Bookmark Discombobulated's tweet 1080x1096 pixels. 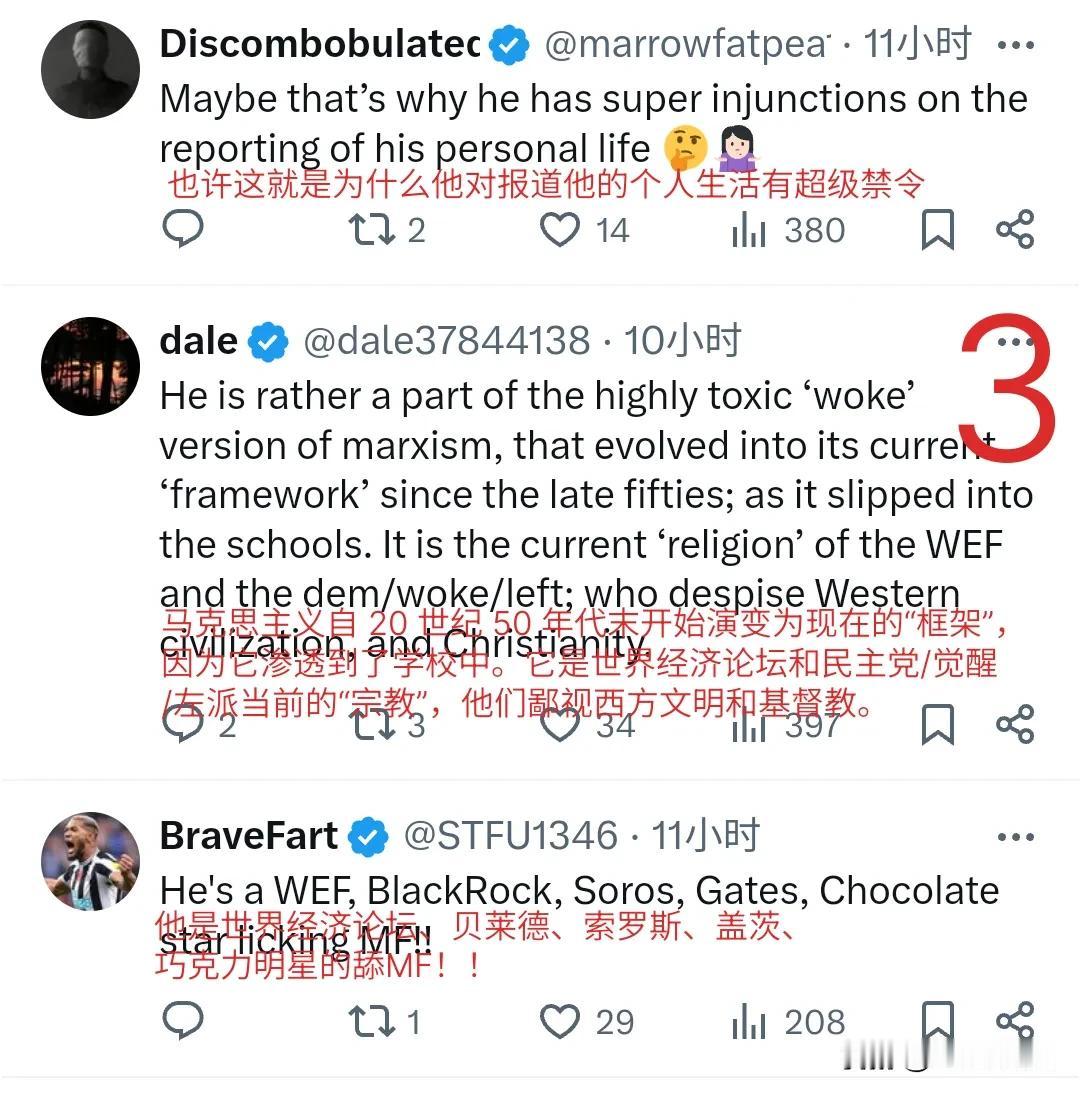tap(937, 229)
